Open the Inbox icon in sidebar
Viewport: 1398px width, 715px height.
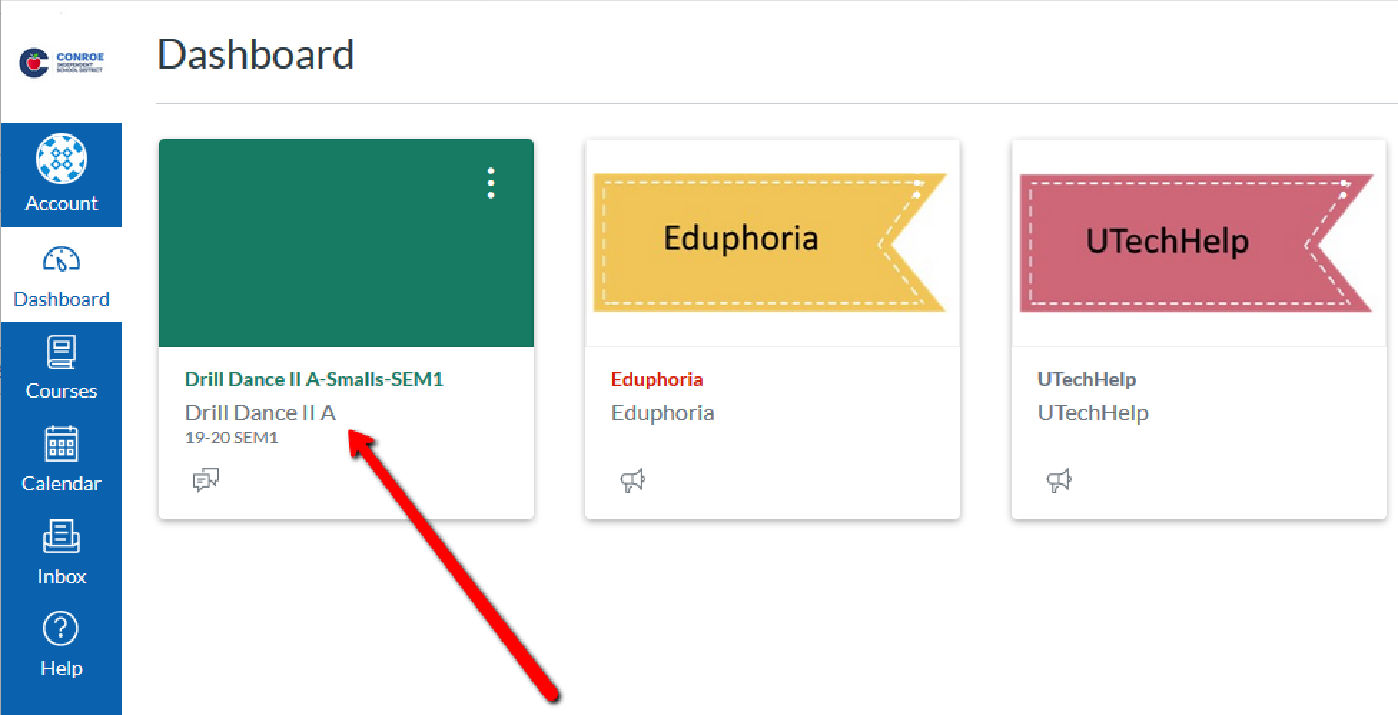coord(61,537)
